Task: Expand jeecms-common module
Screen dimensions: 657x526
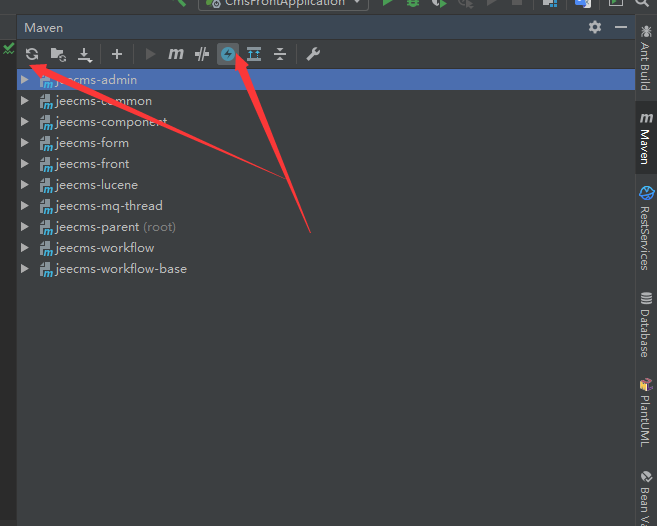Action: click(x=25, y=101)
